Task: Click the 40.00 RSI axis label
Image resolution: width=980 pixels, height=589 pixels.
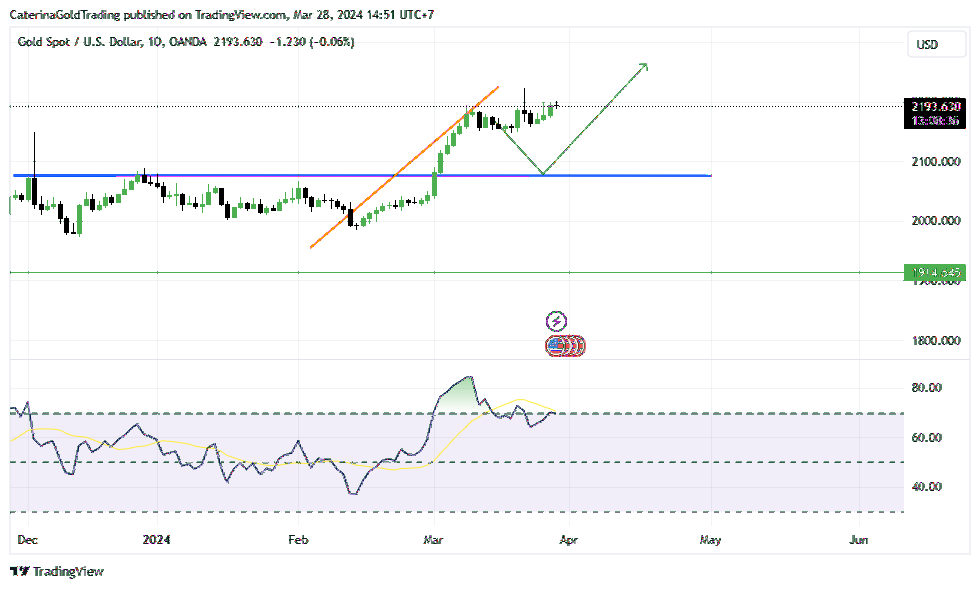Action: click(x=926, y=486)
